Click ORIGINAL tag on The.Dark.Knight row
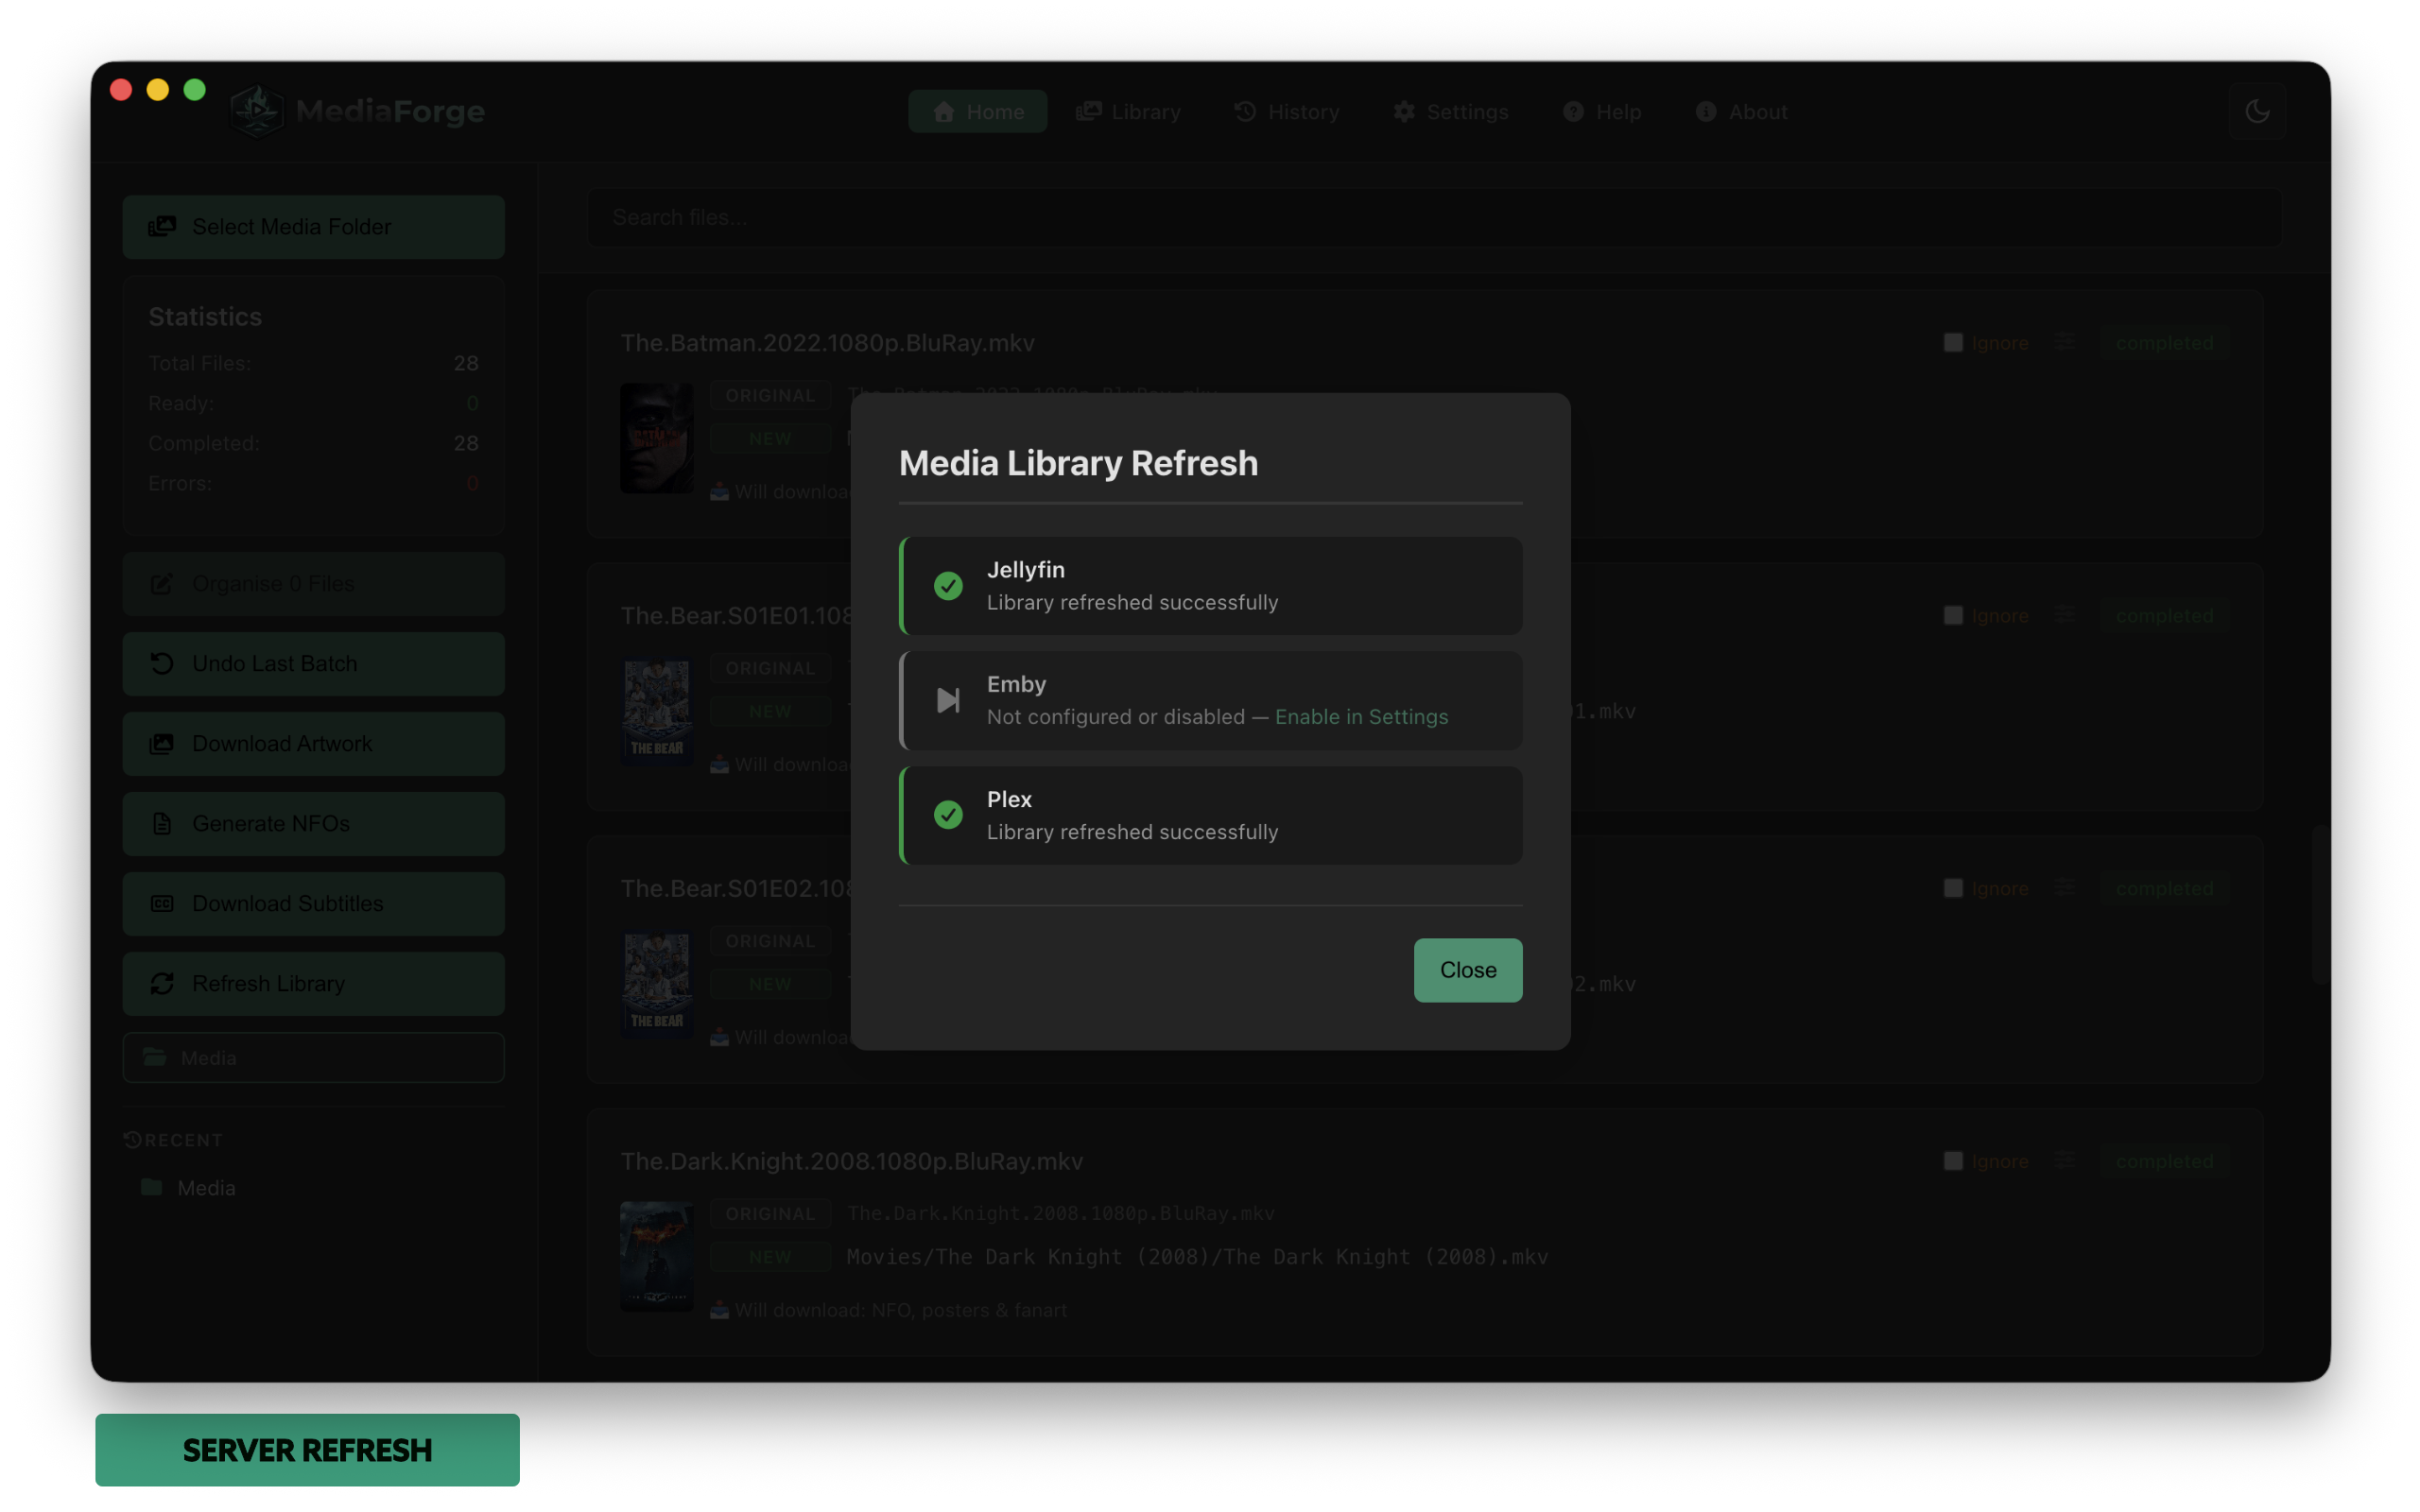This screenshot has width=2420, height=1512. (770, 1213)
